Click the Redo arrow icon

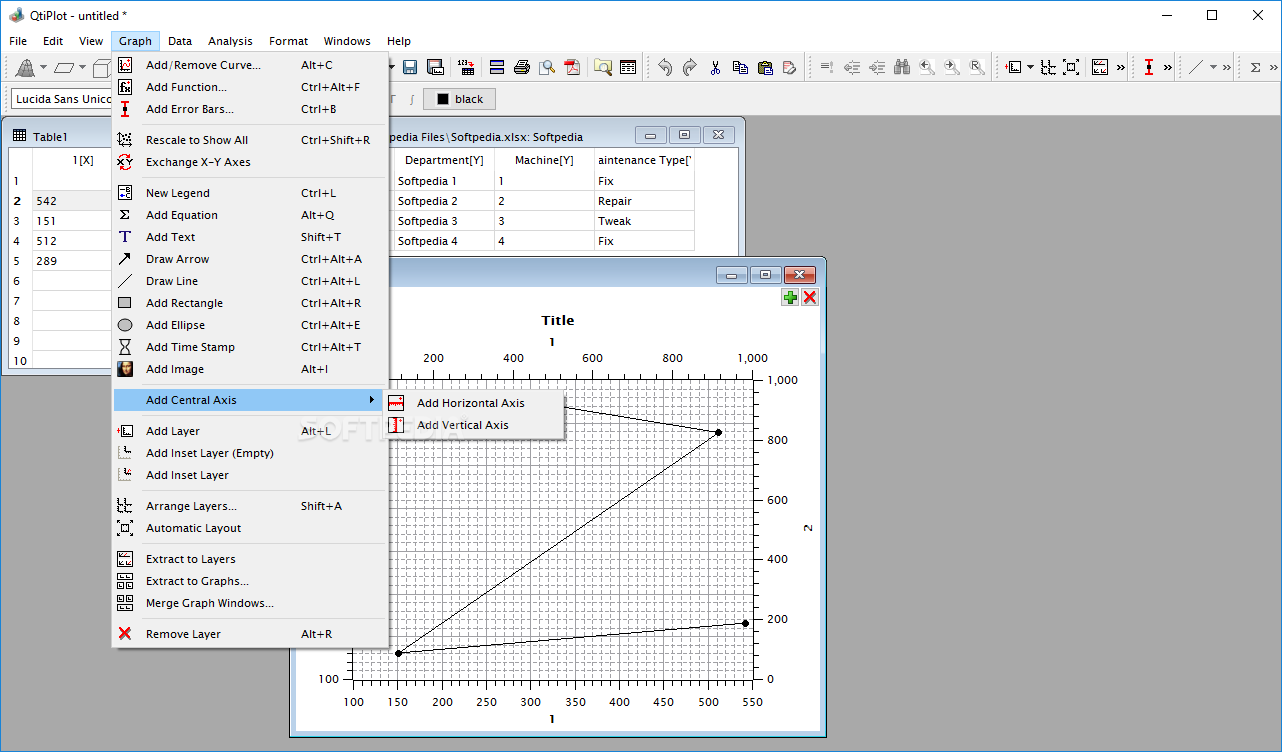690,67
